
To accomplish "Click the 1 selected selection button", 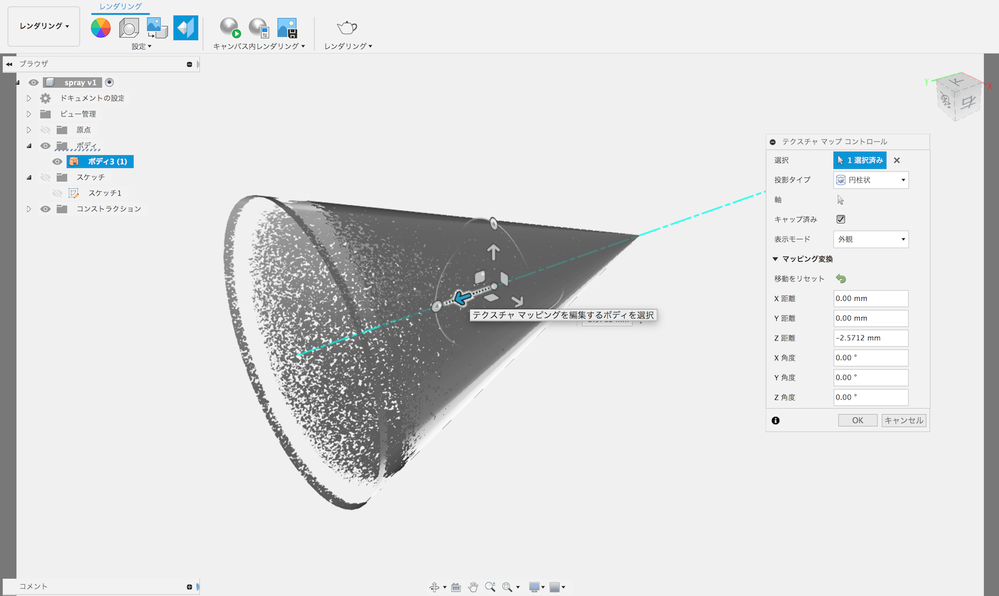I will [859, 160].
